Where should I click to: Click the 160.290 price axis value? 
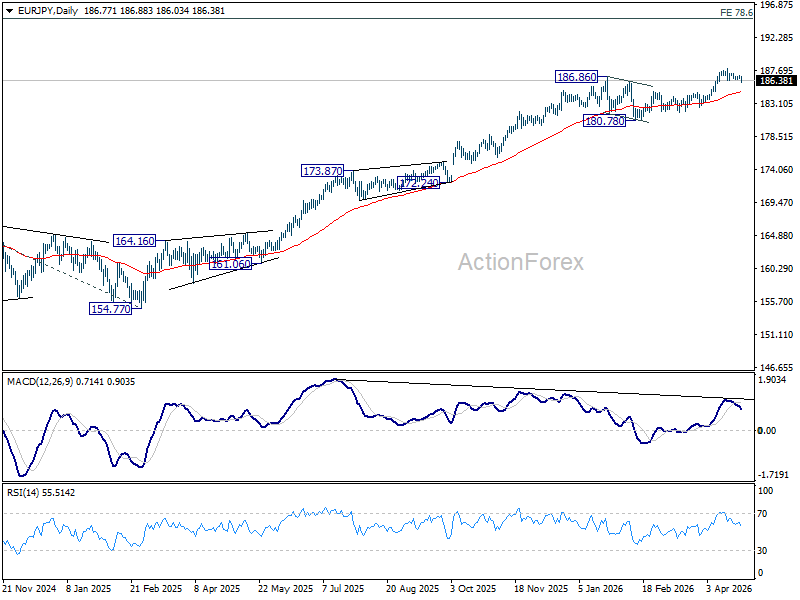coord(777,268)
